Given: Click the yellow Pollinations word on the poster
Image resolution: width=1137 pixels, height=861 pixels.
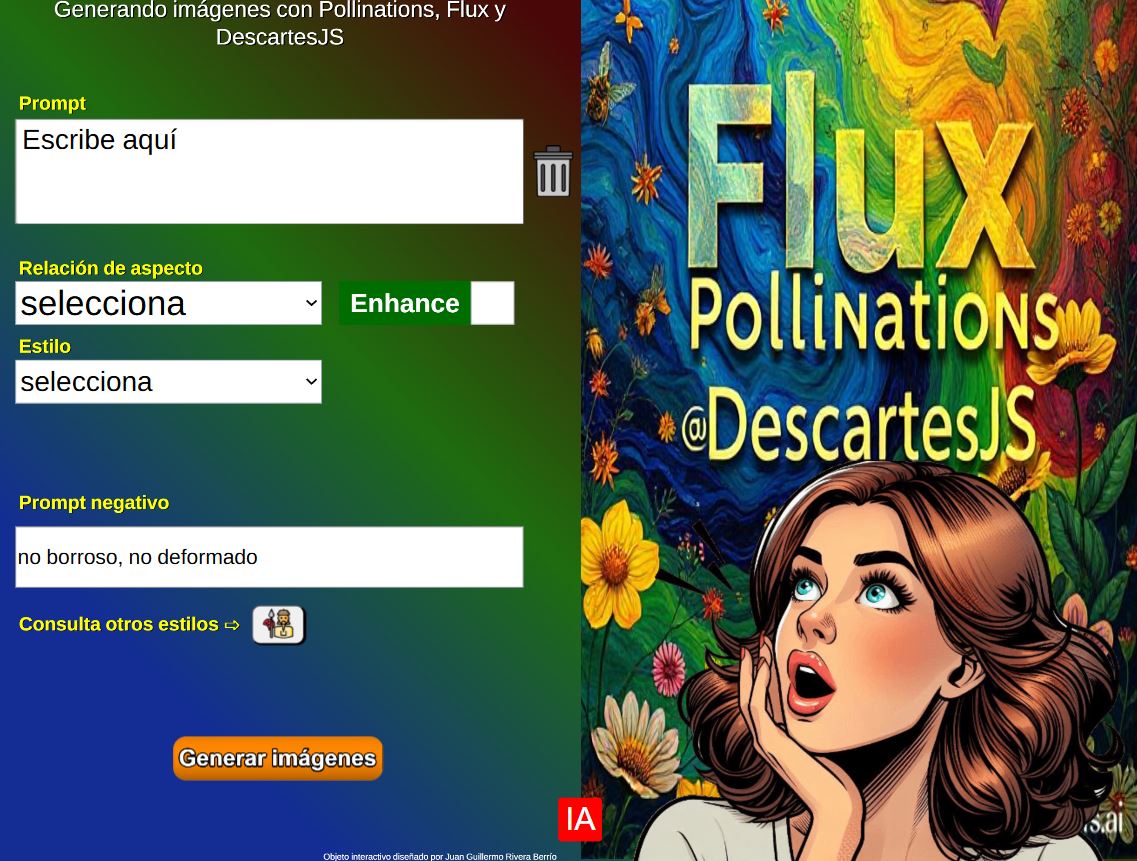Looking at the screenshot, I should [x=873, y=318].
